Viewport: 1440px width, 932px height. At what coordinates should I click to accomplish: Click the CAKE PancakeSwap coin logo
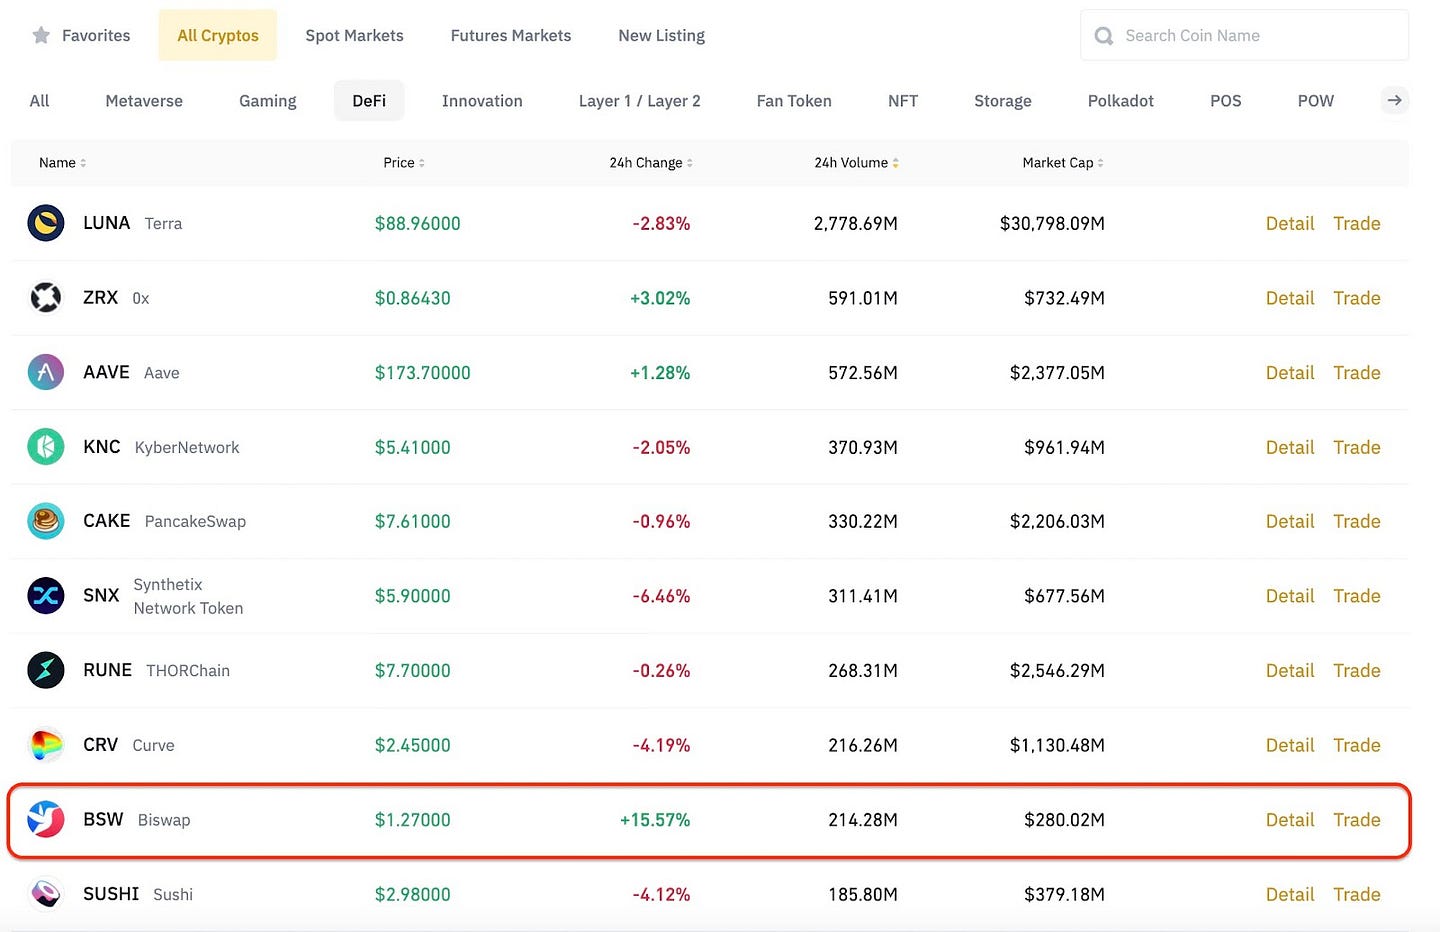[x=46, y=521]
